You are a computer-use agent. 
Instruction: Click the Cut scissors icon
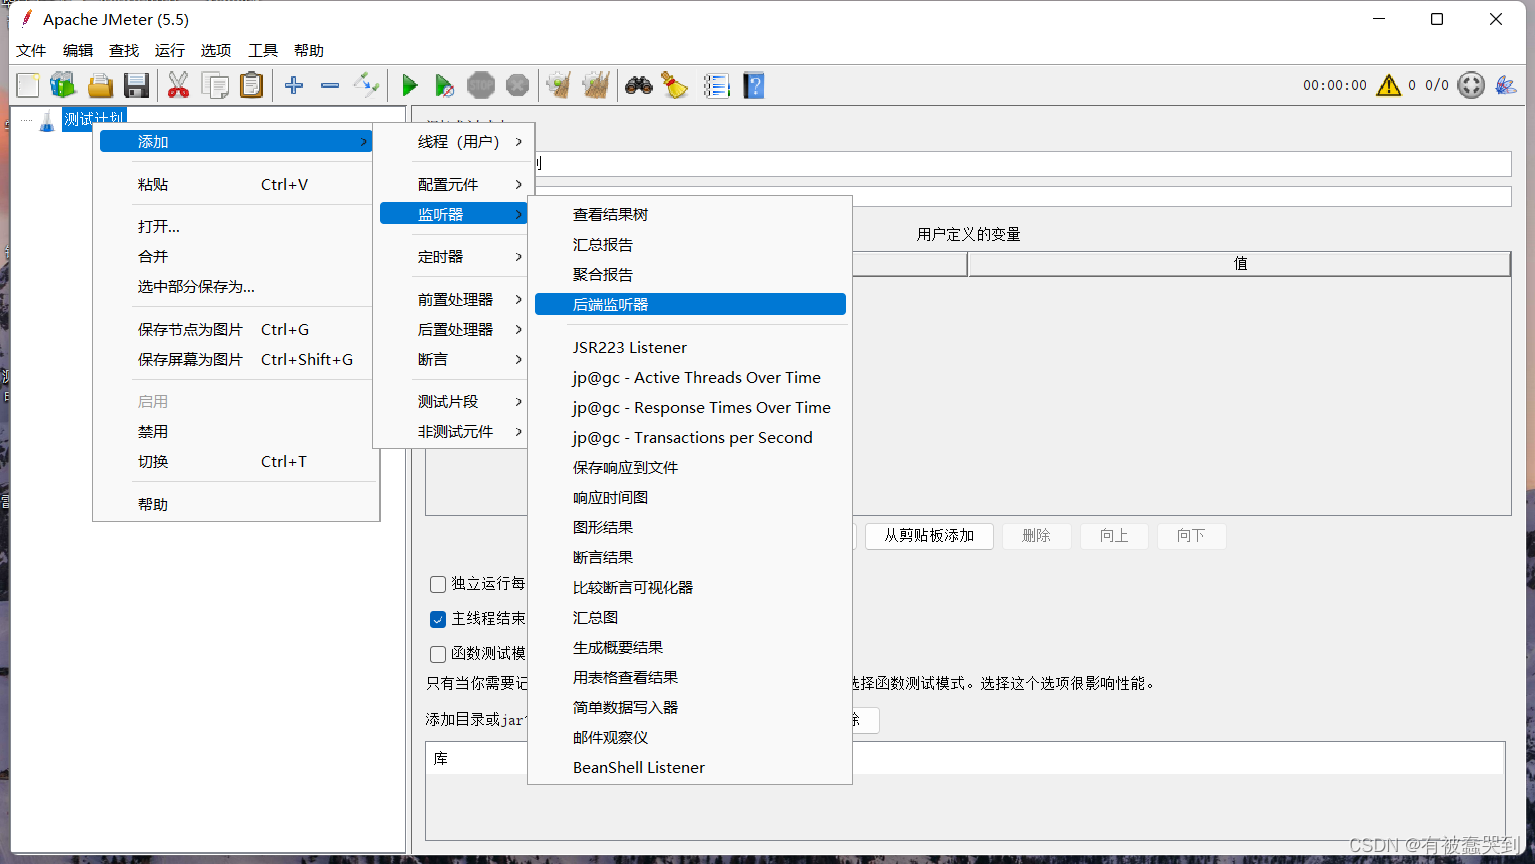[x=178, y=86]
